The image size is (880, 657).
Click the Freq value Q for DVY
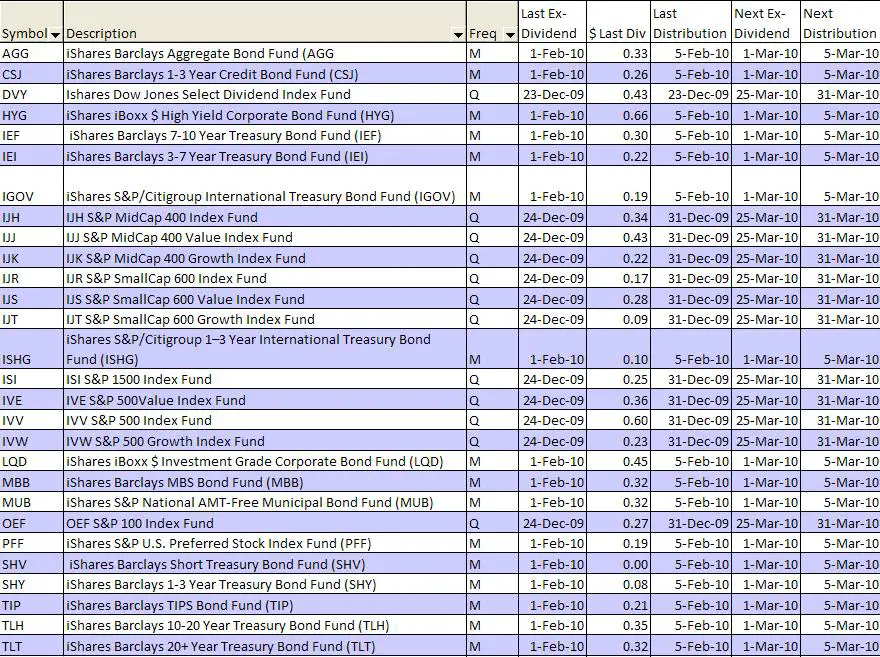click(492, 94)
